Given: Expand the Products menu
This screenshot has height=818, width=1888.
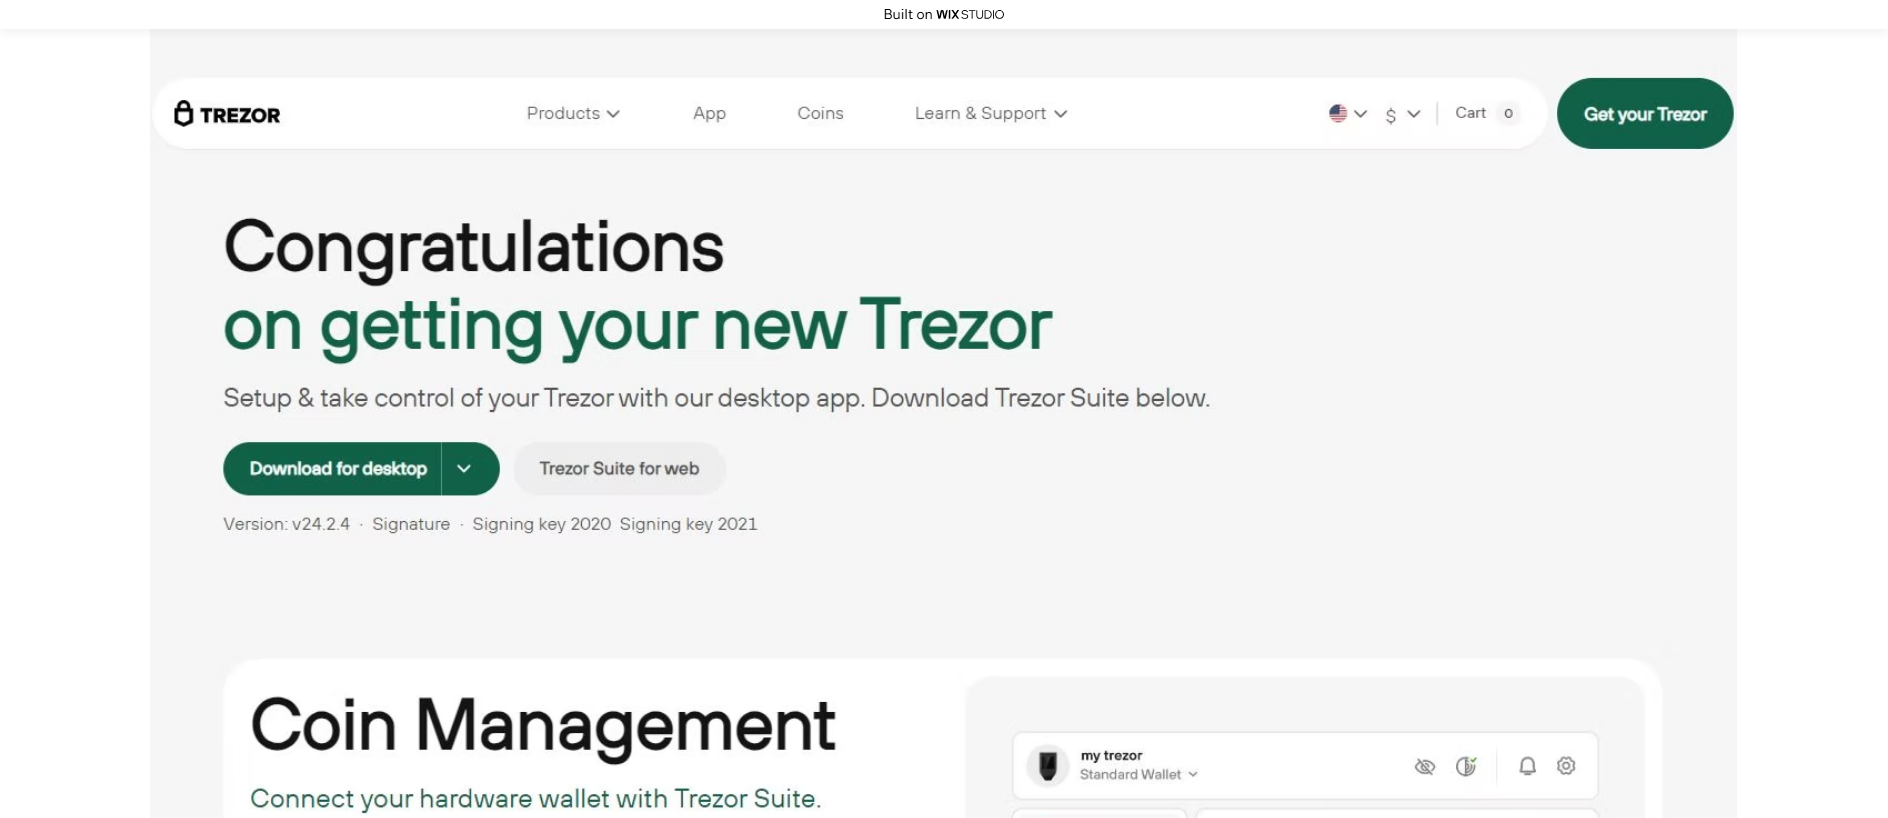Looking at the screenshot, I should pyautogui.click(x=573, y=114).
